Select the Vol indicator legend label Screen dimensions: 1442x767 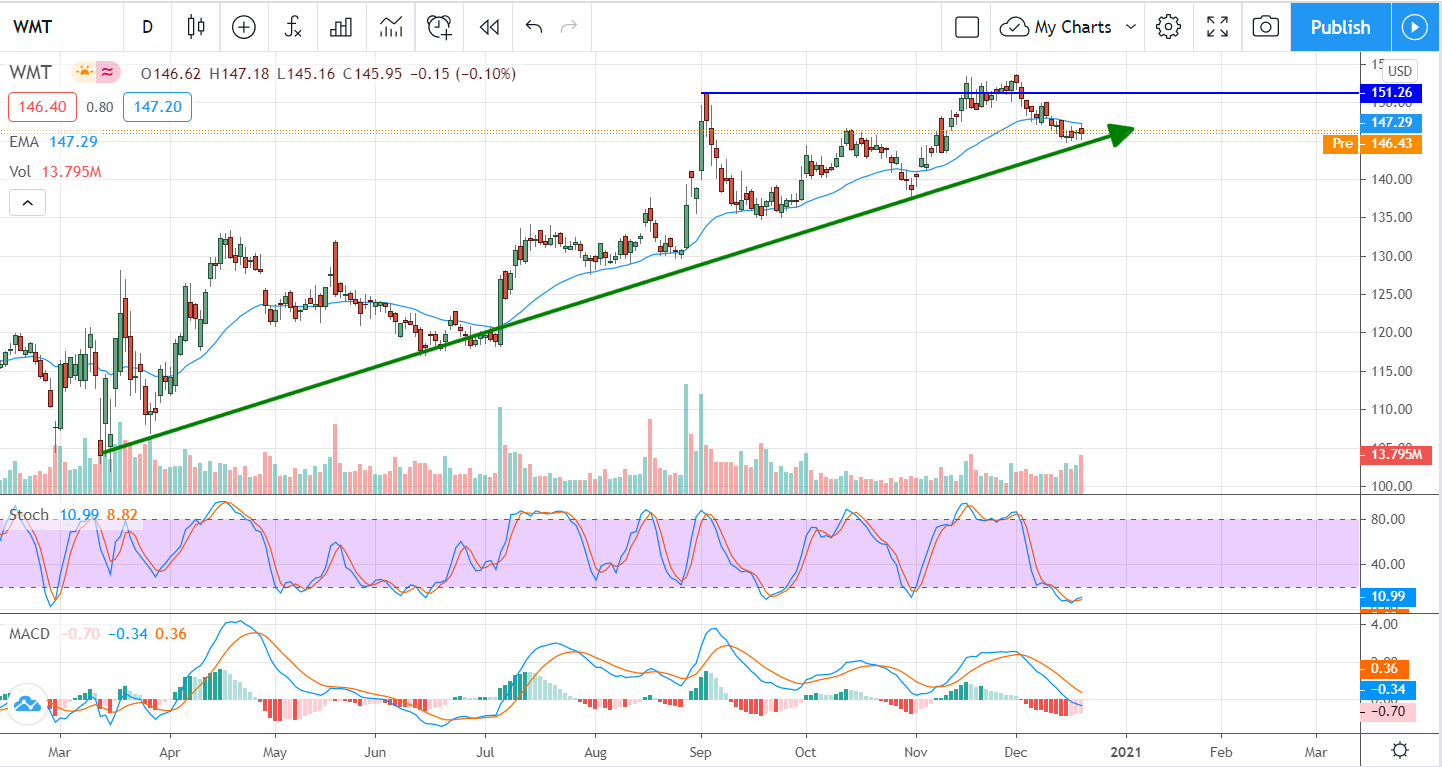20,171
